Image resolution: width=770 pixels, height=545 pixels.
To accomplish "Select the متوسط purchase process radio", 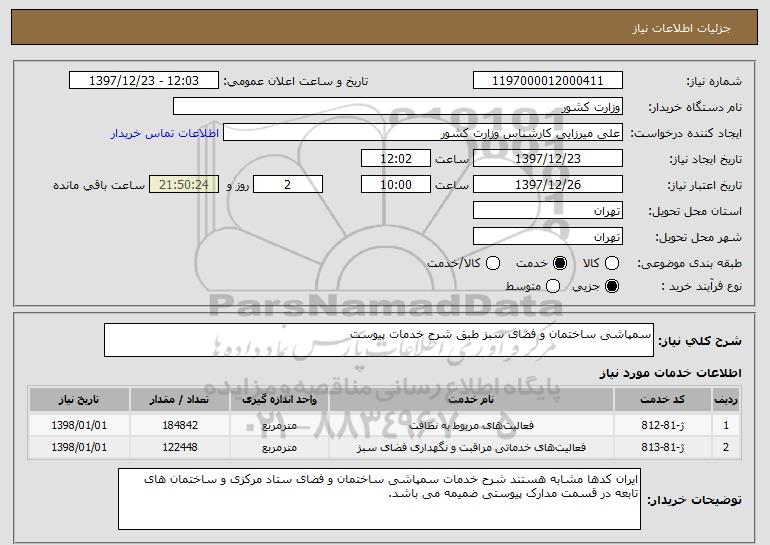I will [x=553, y=286].
